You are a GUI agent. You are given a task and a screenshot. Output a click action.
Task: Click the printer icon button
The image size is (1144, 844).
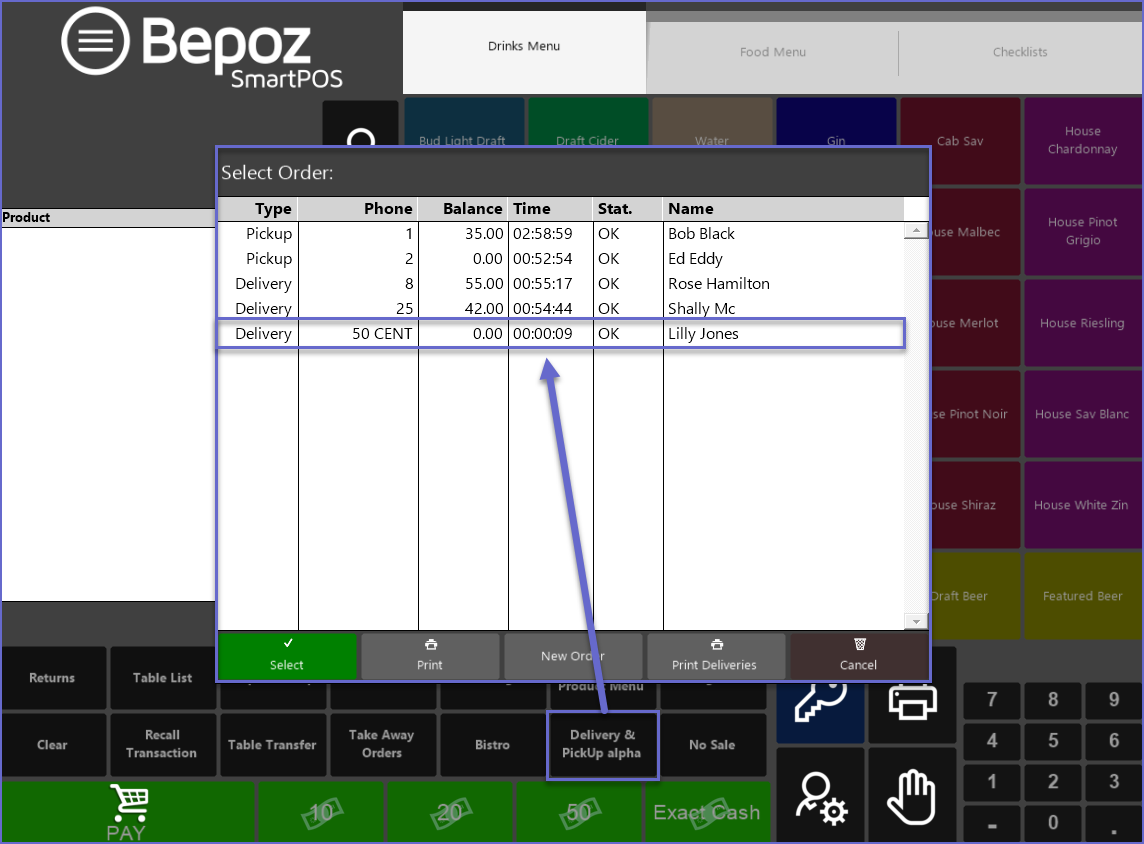tap(911, 700)
